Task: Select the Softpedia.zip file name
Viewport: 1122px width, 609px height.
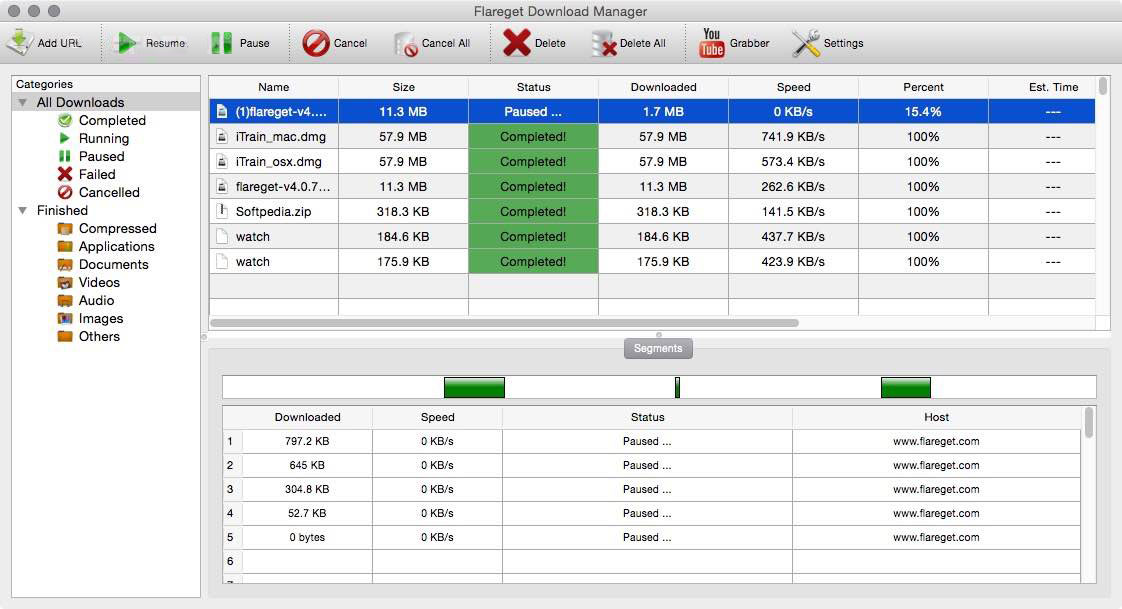Action: click(x=273, y=212)
